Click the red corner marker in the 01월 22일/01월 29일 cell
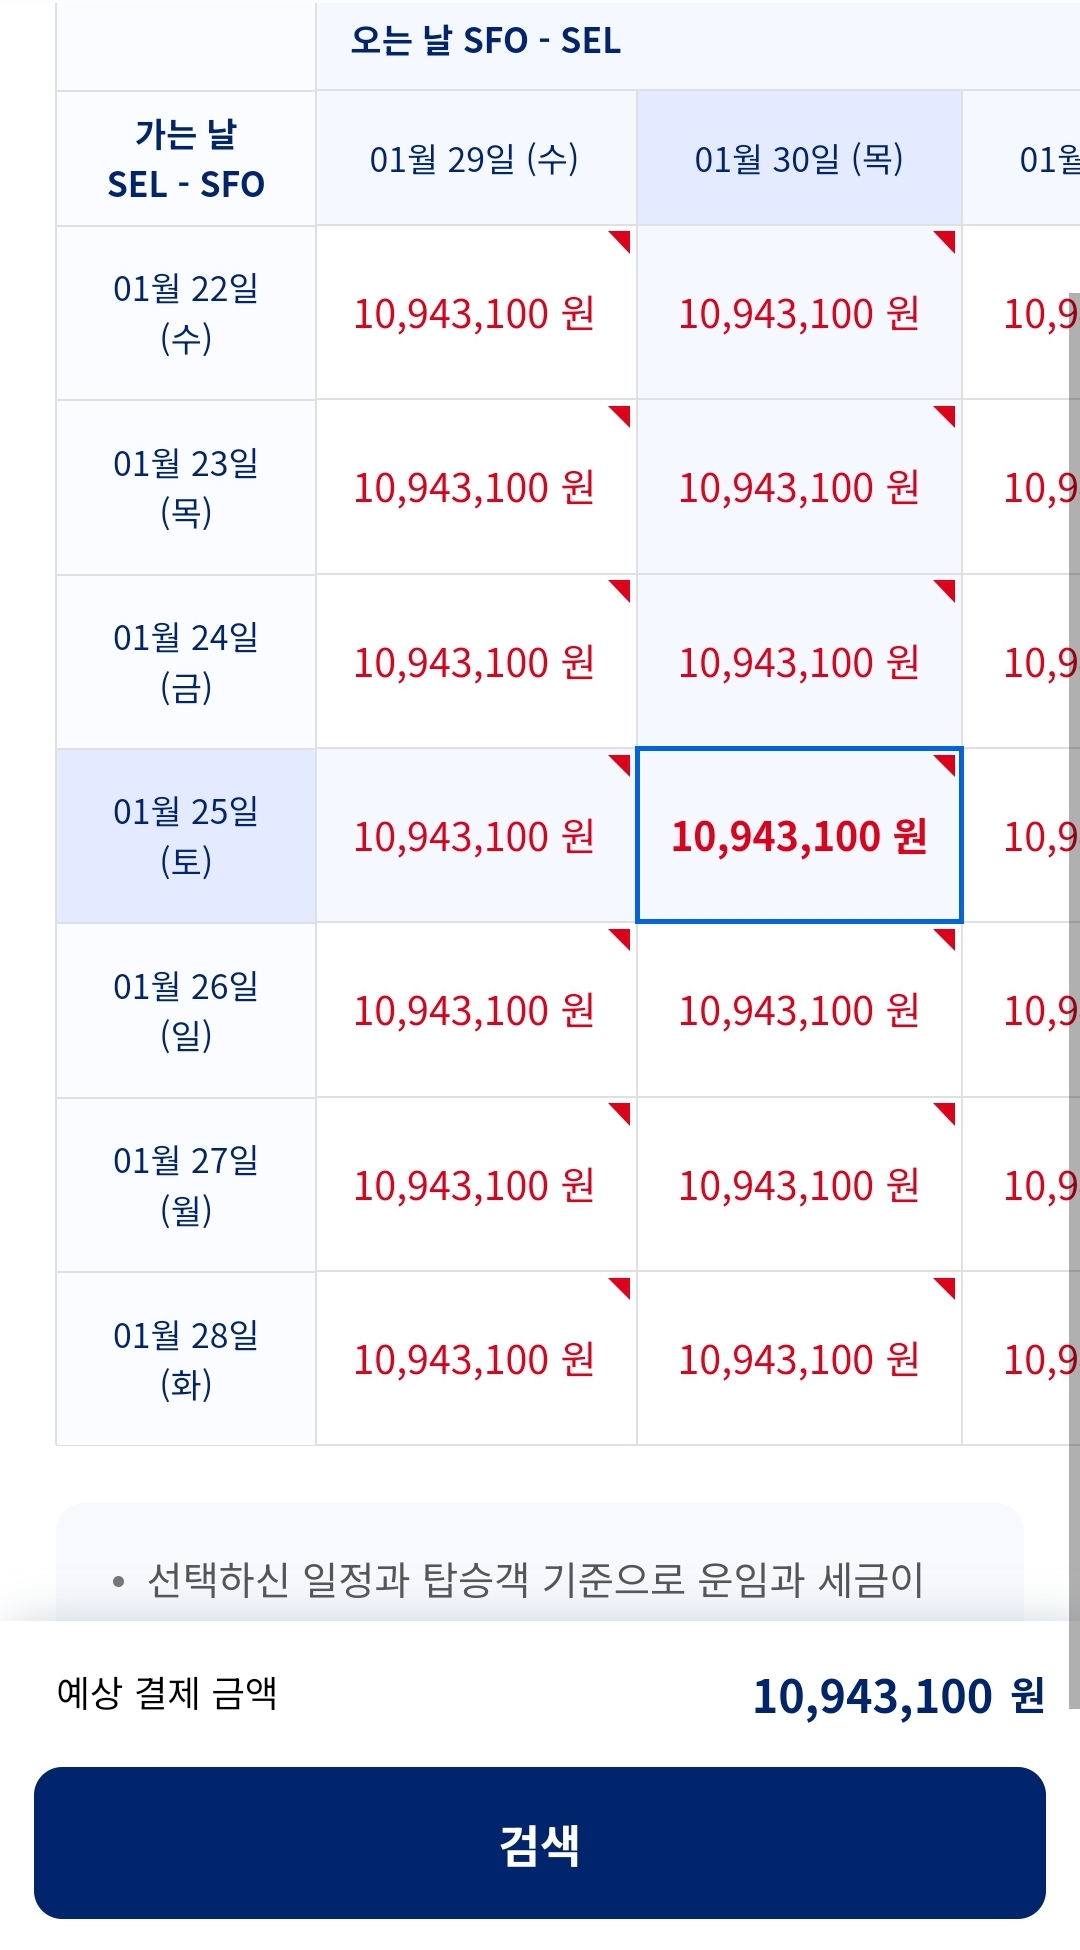This screenshot has width=1080, height=1950. point(622,240)
